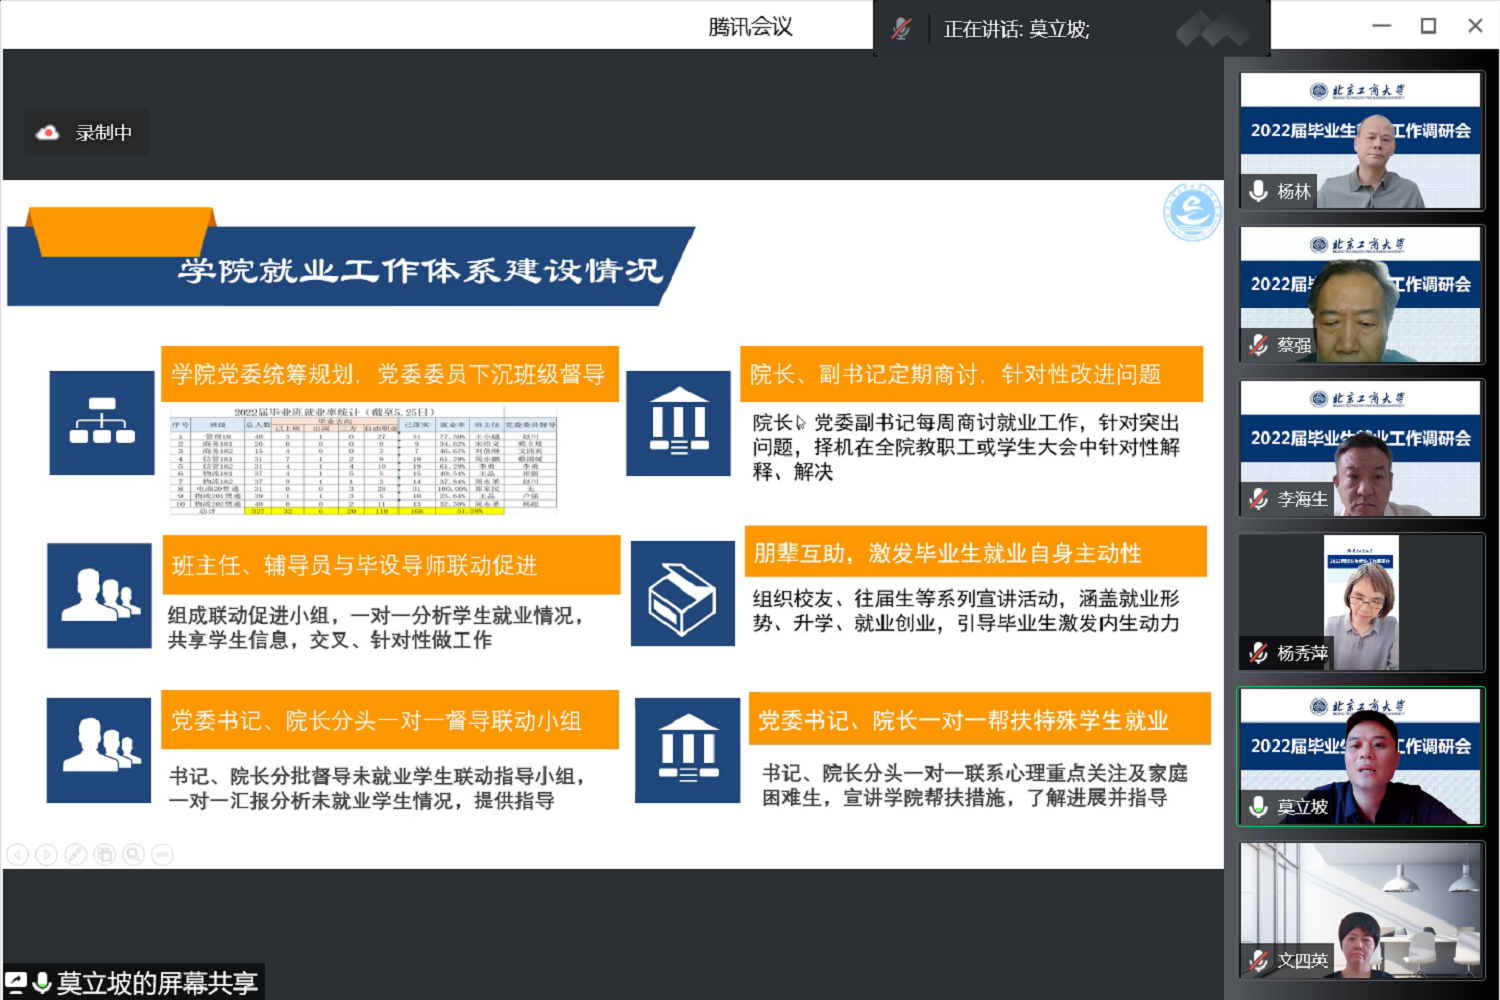Click the active speaker 莫立坡 video tile
Viewport: 1500px width, 1000px height.
1360,756
